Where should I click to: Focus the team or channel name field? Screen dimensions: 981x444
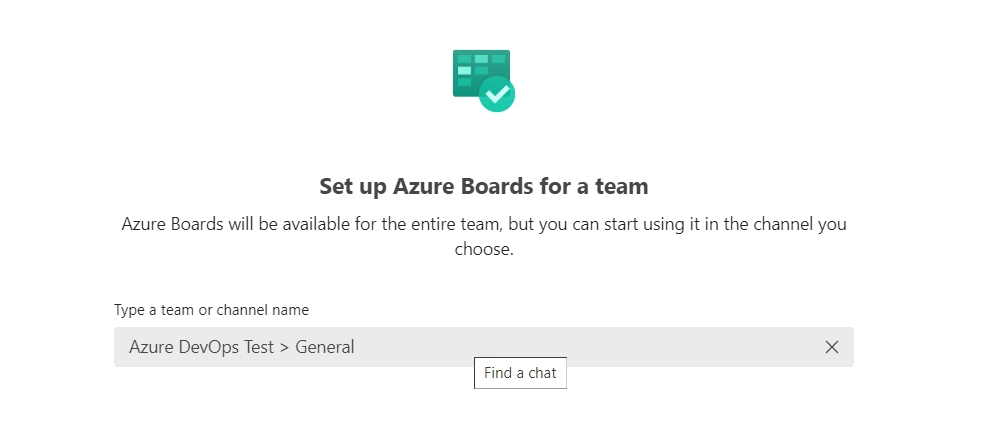[484, 346]
